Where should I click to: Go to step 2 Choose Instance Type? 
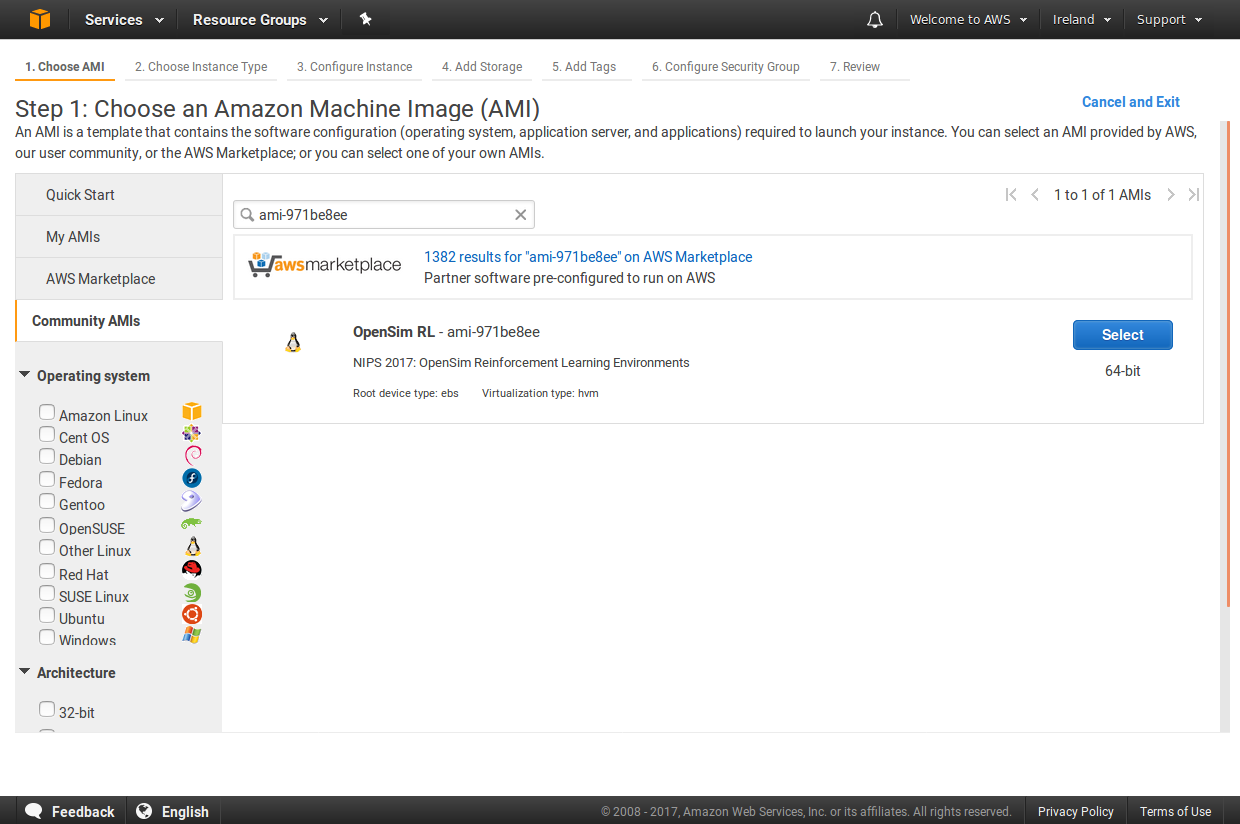(x=201, y=67)
